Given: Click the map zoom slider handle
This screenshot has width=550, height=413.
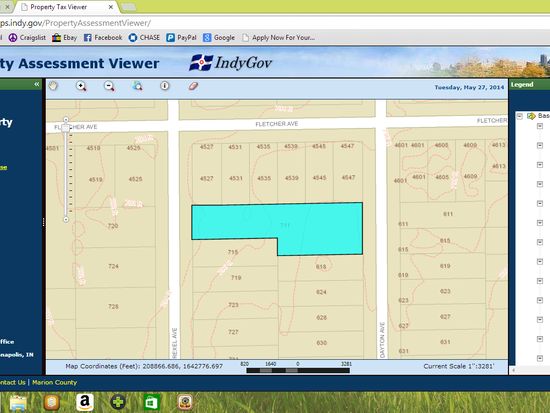Looking at the screenshot, I should pyautogui.click(x=66, y=128).
